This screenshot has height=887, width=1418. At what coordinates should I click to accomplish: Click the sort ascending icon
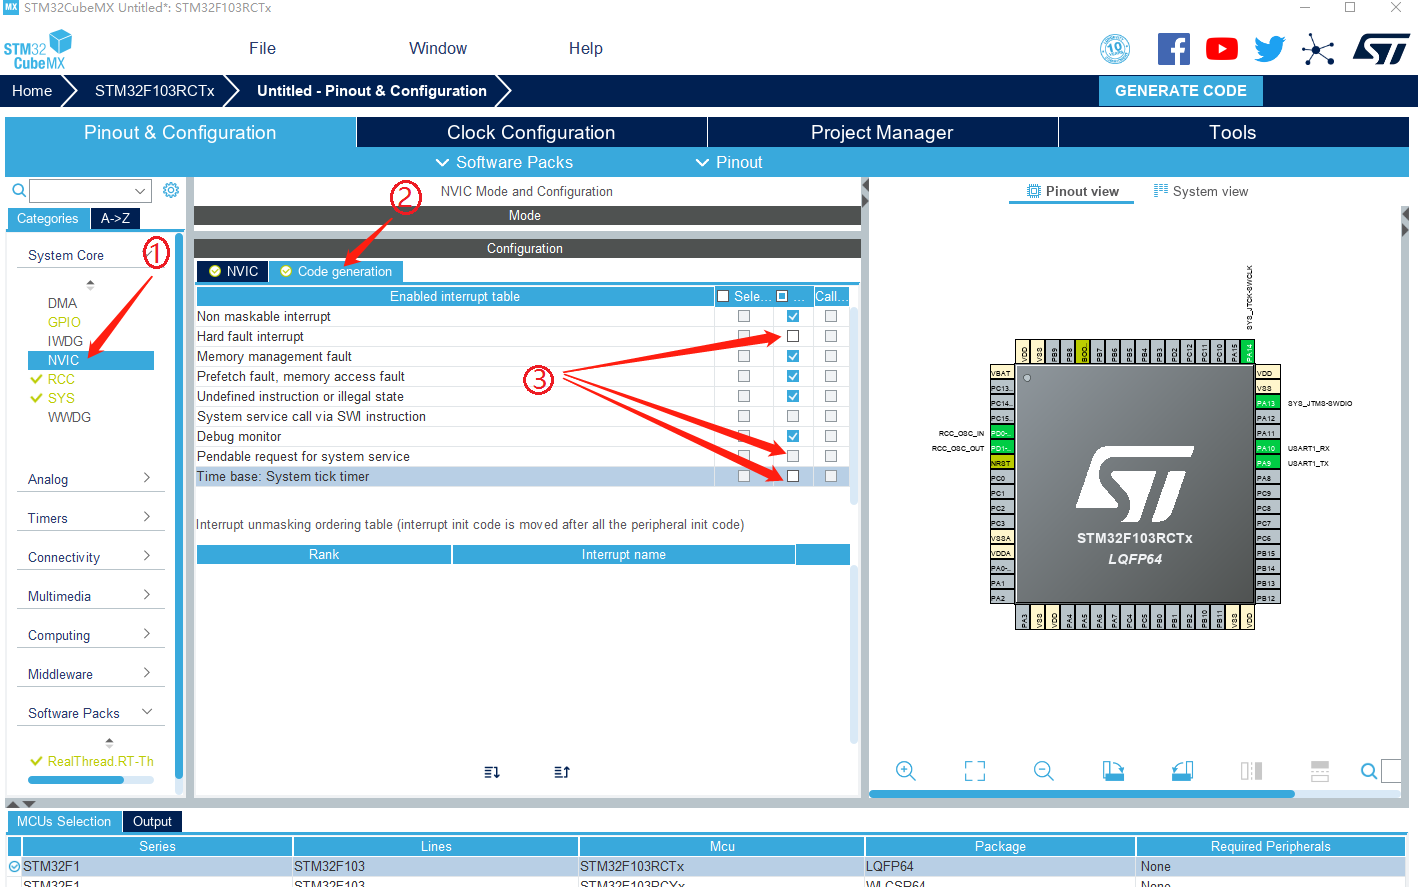[562, 772]
